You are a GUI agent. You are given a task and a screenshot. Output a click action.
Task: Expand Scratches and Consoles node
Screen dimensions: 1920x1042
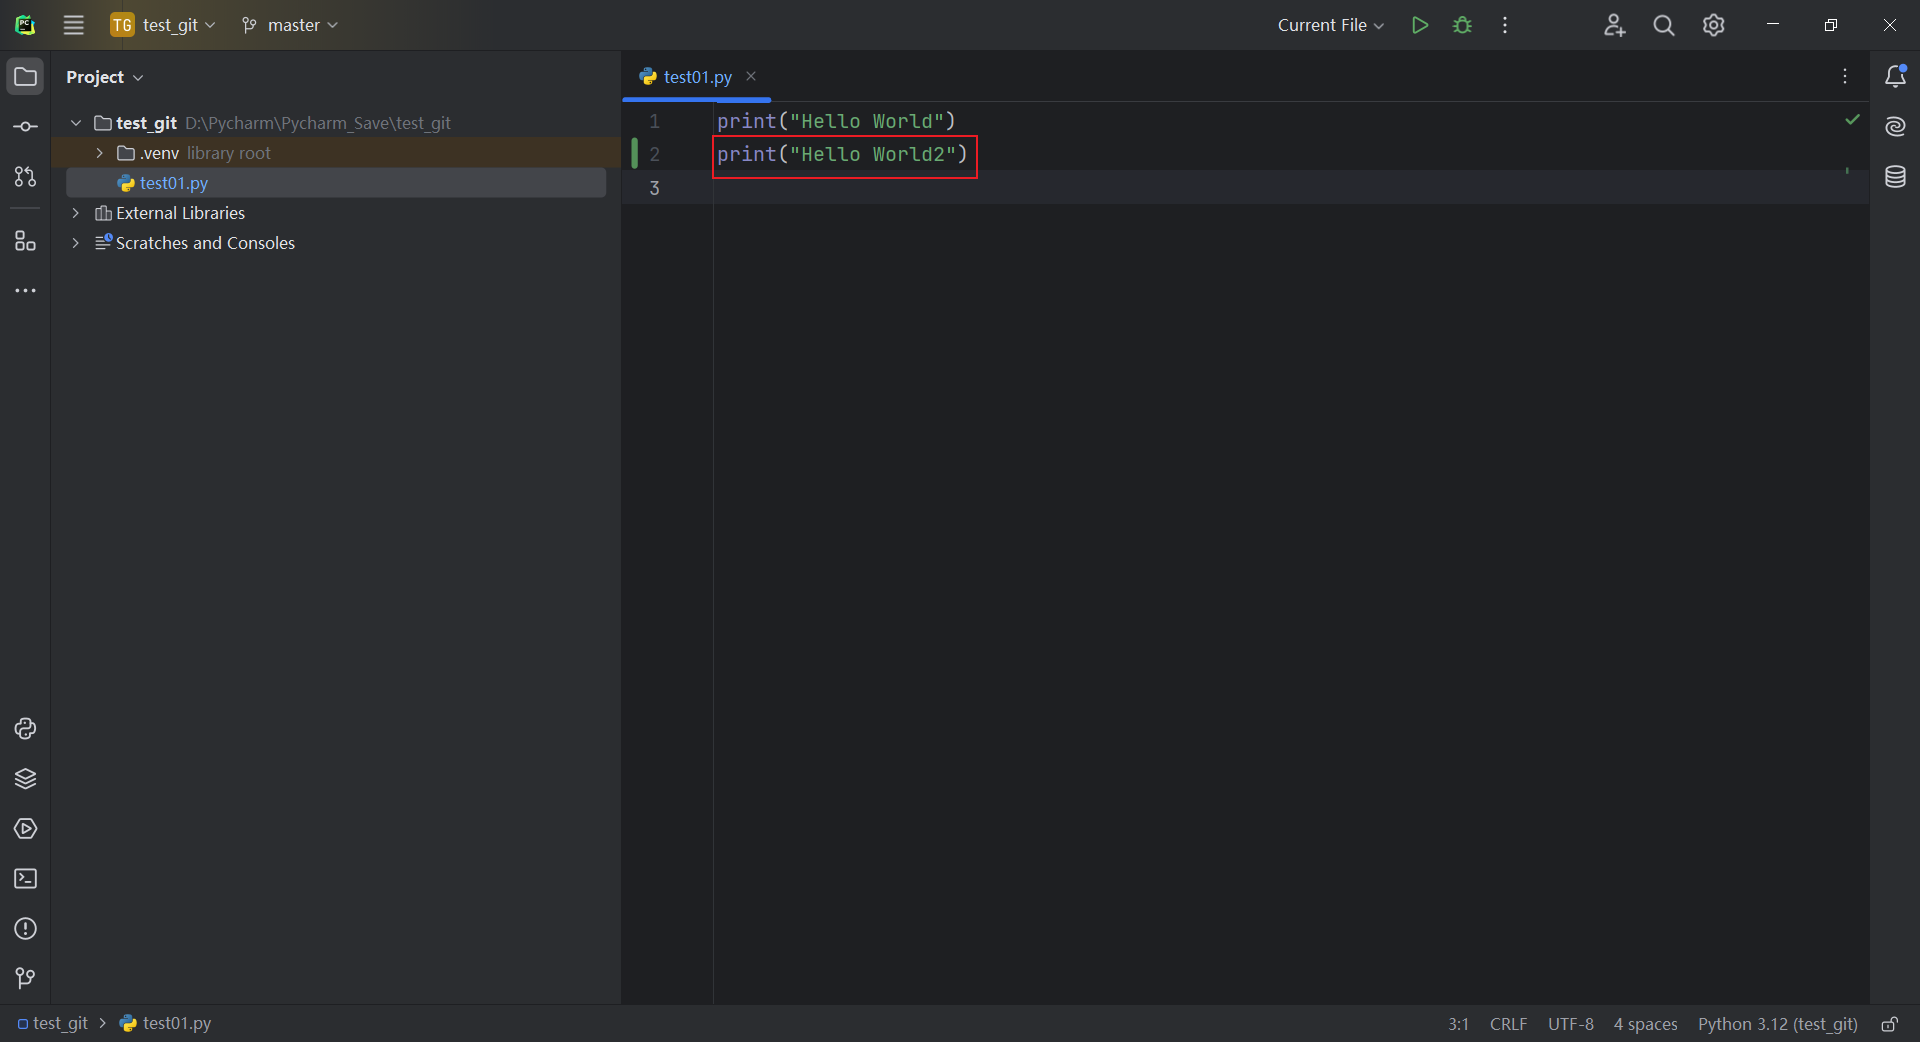click(x=76, y=243)
